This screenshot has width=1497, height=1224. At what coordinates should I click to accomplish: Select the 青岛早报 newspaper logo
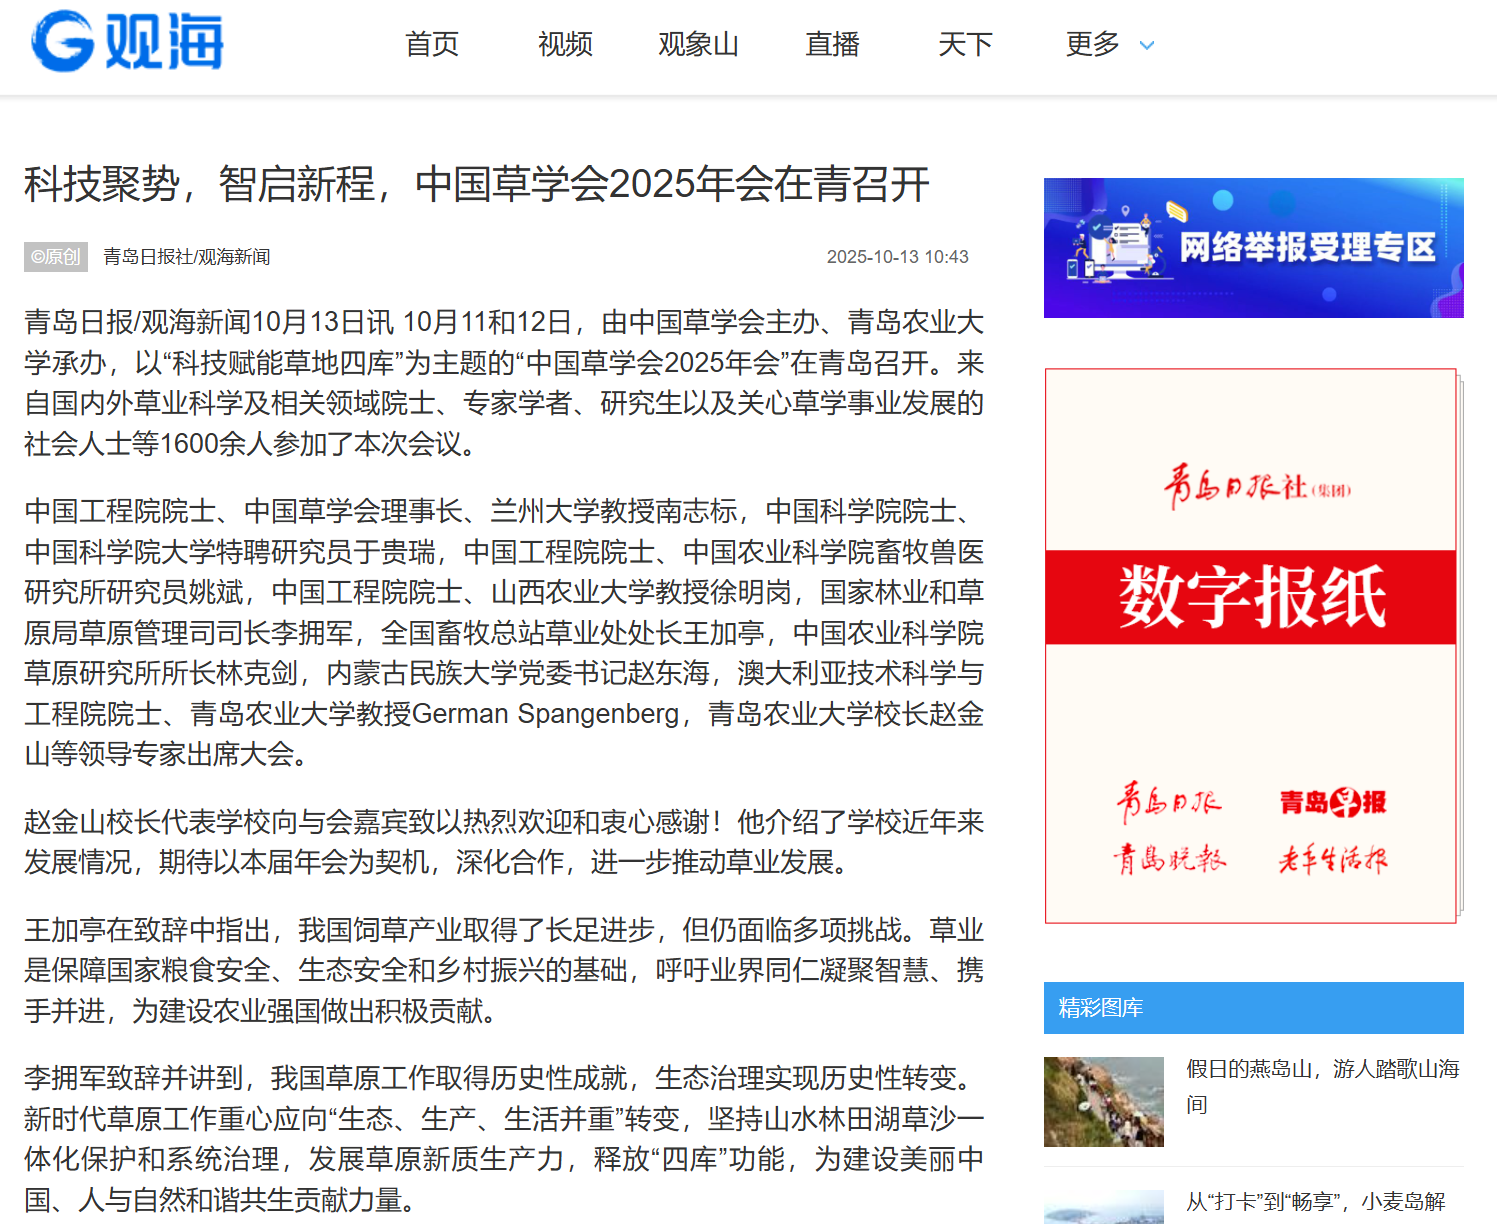tap(1333, 802)
